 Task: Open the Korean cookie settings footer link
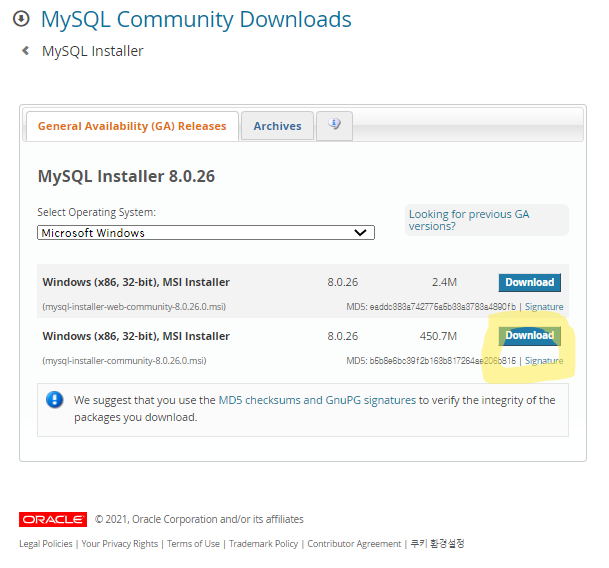coord(437,543)
